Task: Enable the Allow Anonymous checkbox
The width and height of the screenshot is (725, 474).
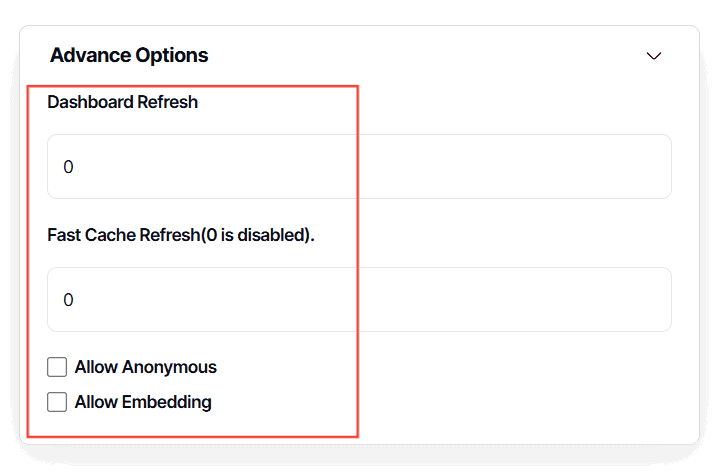Action: pos(57,367)
